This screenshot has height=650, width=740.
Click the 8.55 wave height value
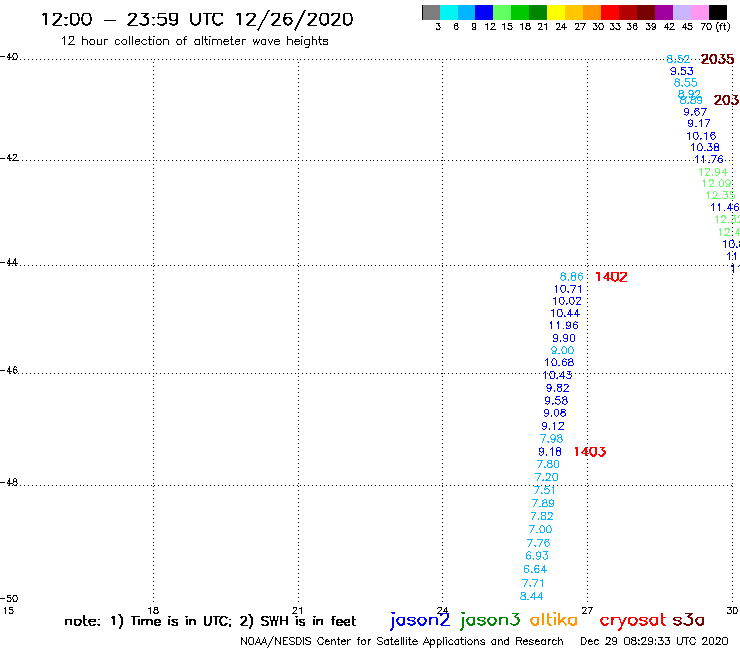(x=686, y=83)
